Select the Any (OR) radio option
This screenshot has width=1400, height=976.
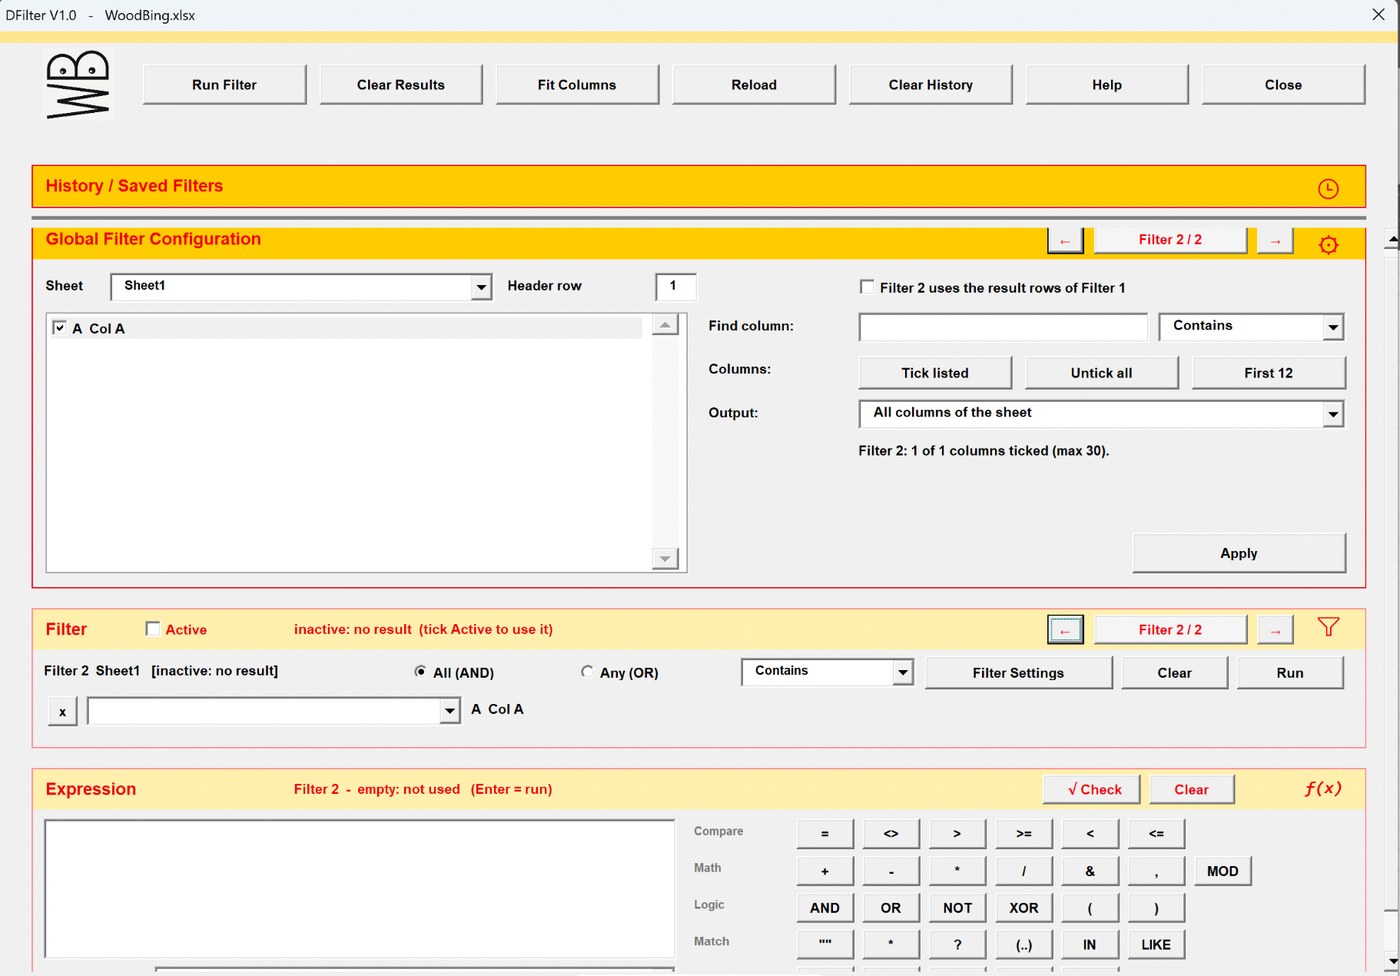pyautogui.click(x=587, y=672)
